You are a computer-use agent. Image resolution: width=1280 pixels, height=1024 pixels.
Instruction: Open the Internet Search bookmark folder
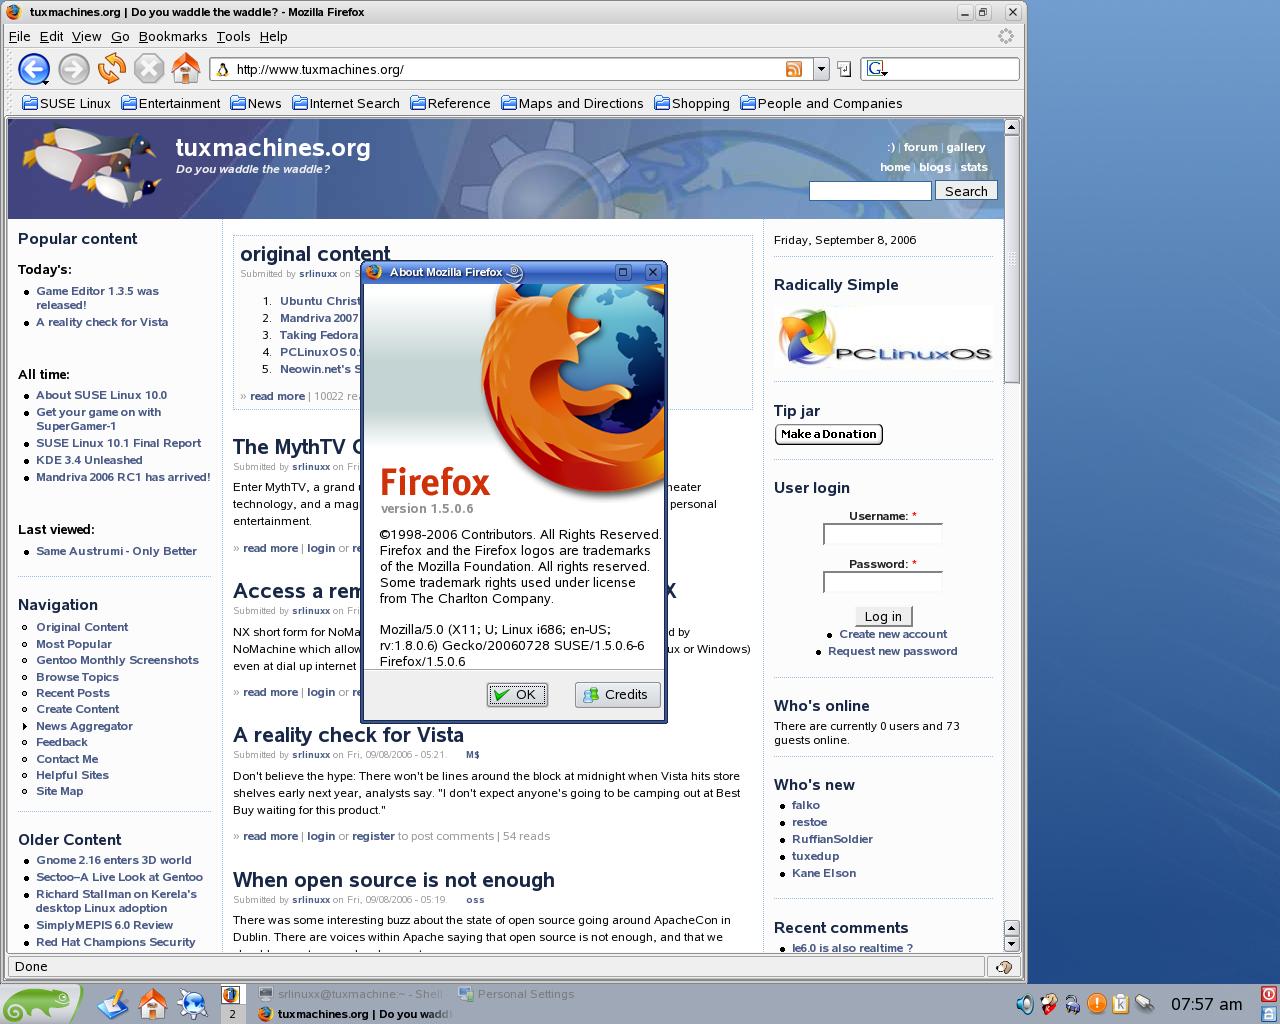pos(346,103)
